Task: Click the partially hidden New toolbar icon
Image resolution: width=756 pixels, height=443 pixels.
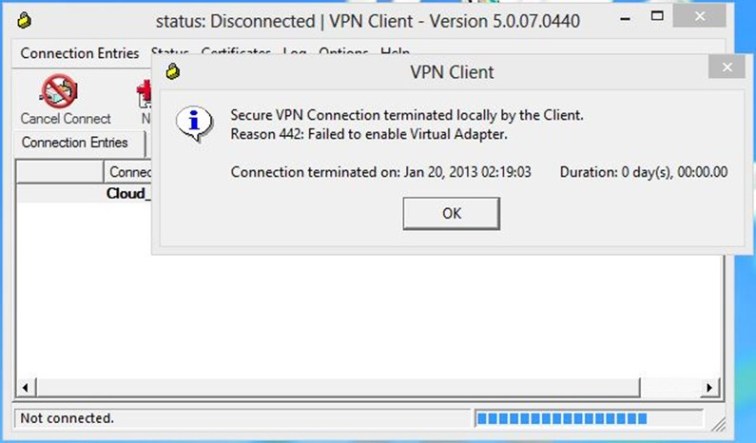Action: 142,94
